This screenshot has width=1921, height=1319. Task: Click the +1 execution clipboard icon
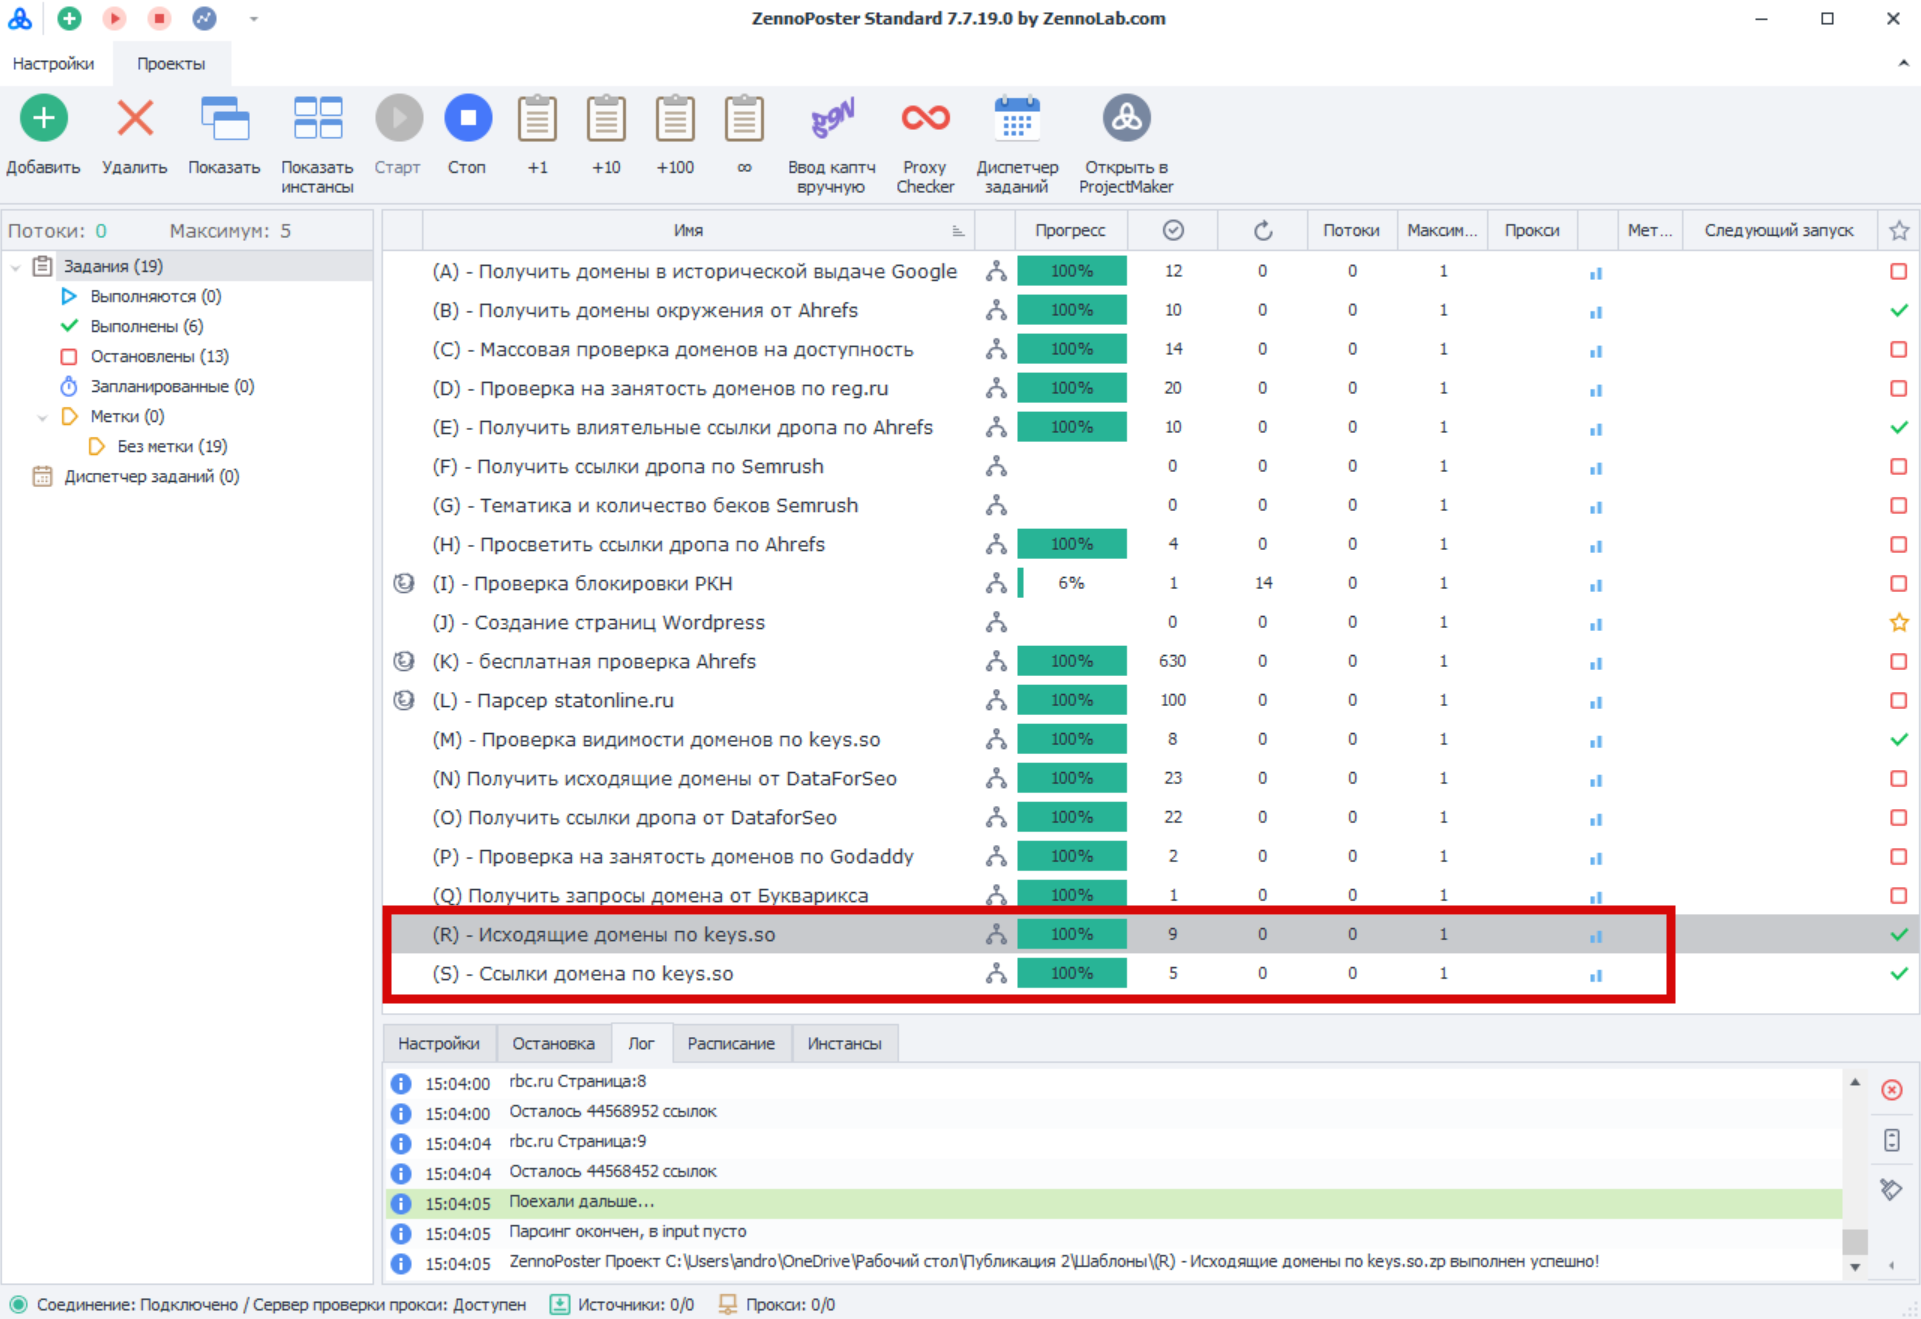tap(538, 118)
